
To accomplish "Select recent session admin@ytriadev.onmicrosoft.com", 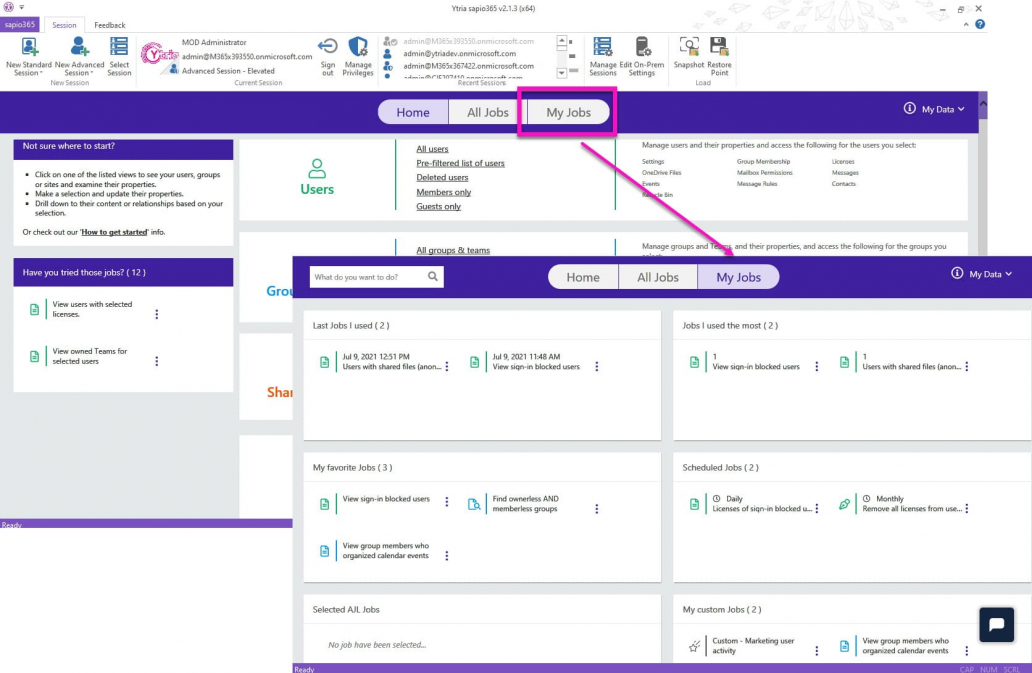I will pos(459,53).
